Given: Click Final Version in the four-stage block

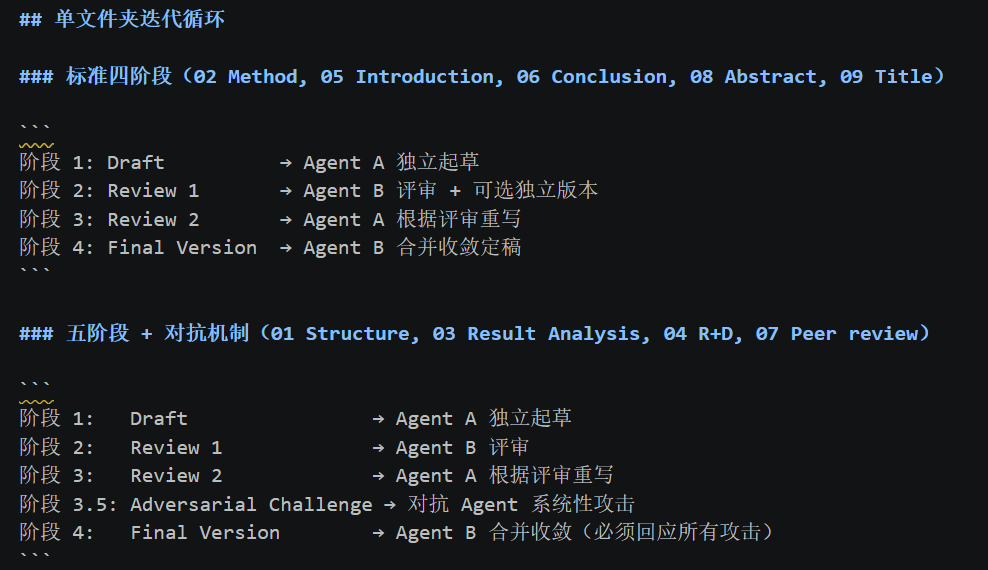Looking at the screenshot, I should [182, 247].
